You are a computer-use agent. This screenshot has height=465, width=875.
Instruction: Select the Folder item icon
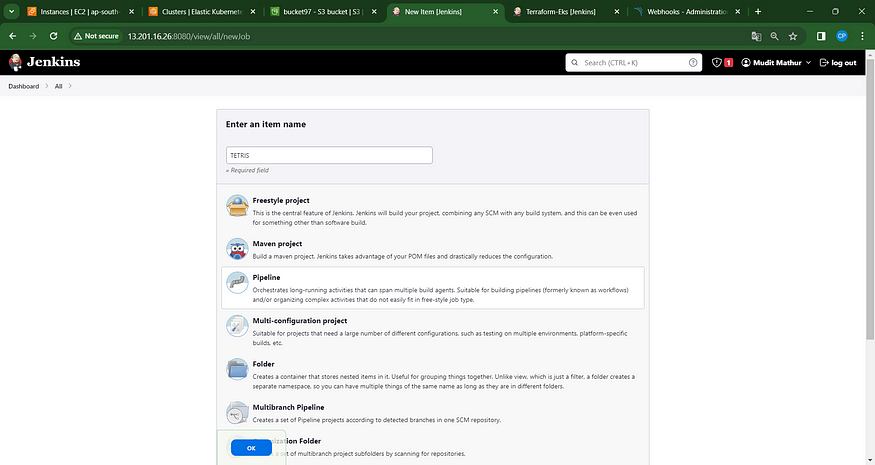tap(237, 369)
